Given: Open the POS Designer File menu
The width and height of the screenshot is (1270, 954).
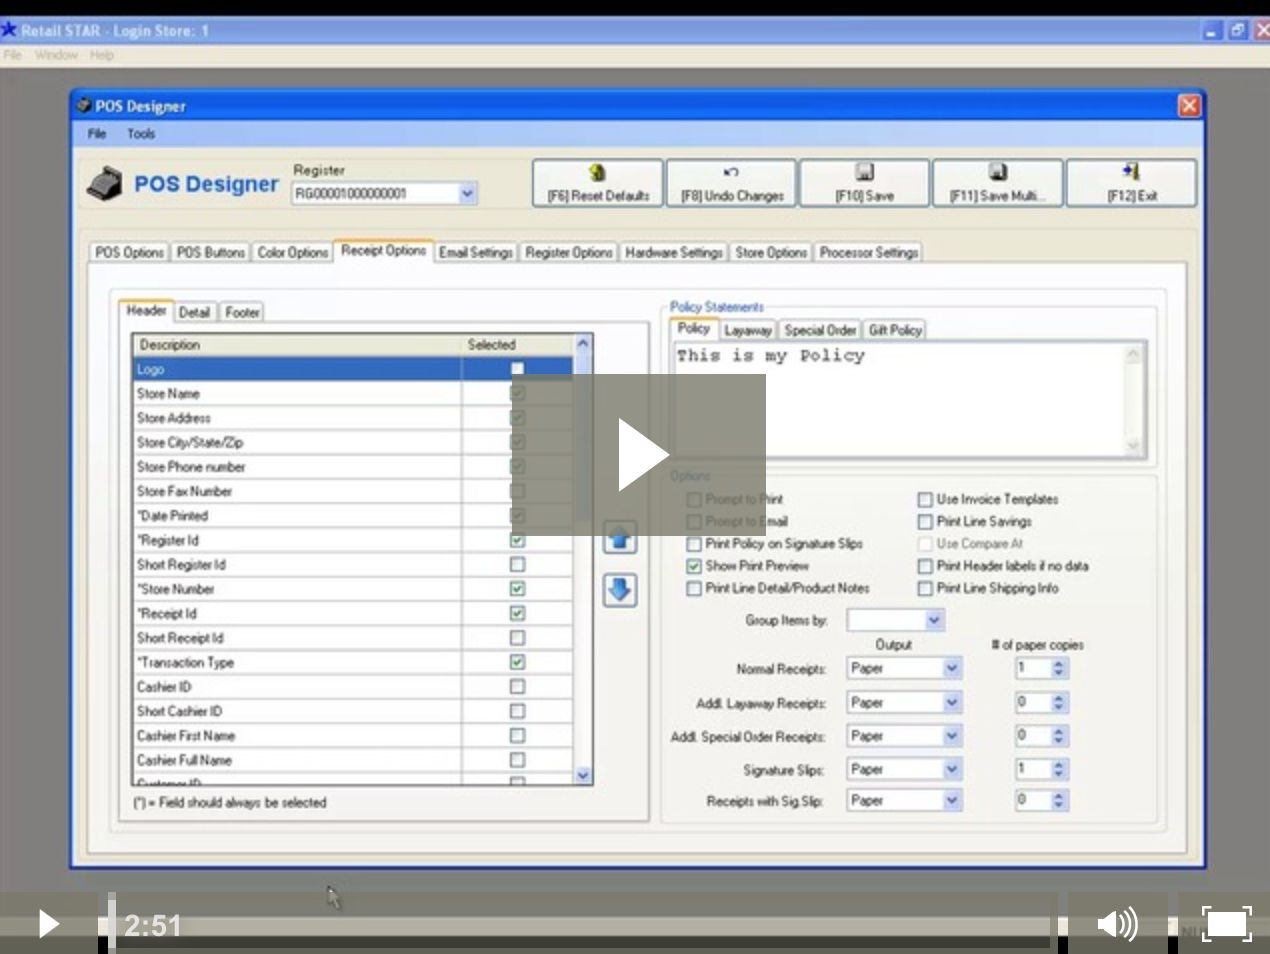Looking at the screenshot, I should coord(97,133).
